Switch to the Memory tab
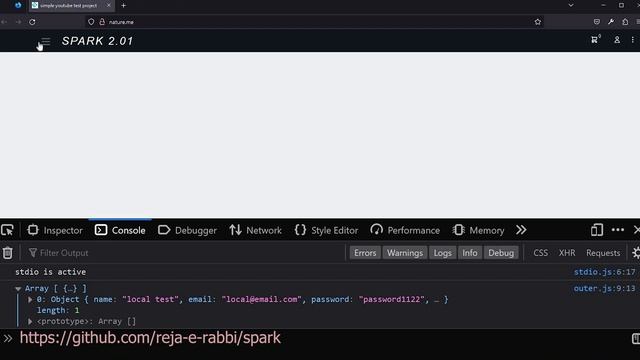Screen dimensions: 640x360 [x=478, y=230]
